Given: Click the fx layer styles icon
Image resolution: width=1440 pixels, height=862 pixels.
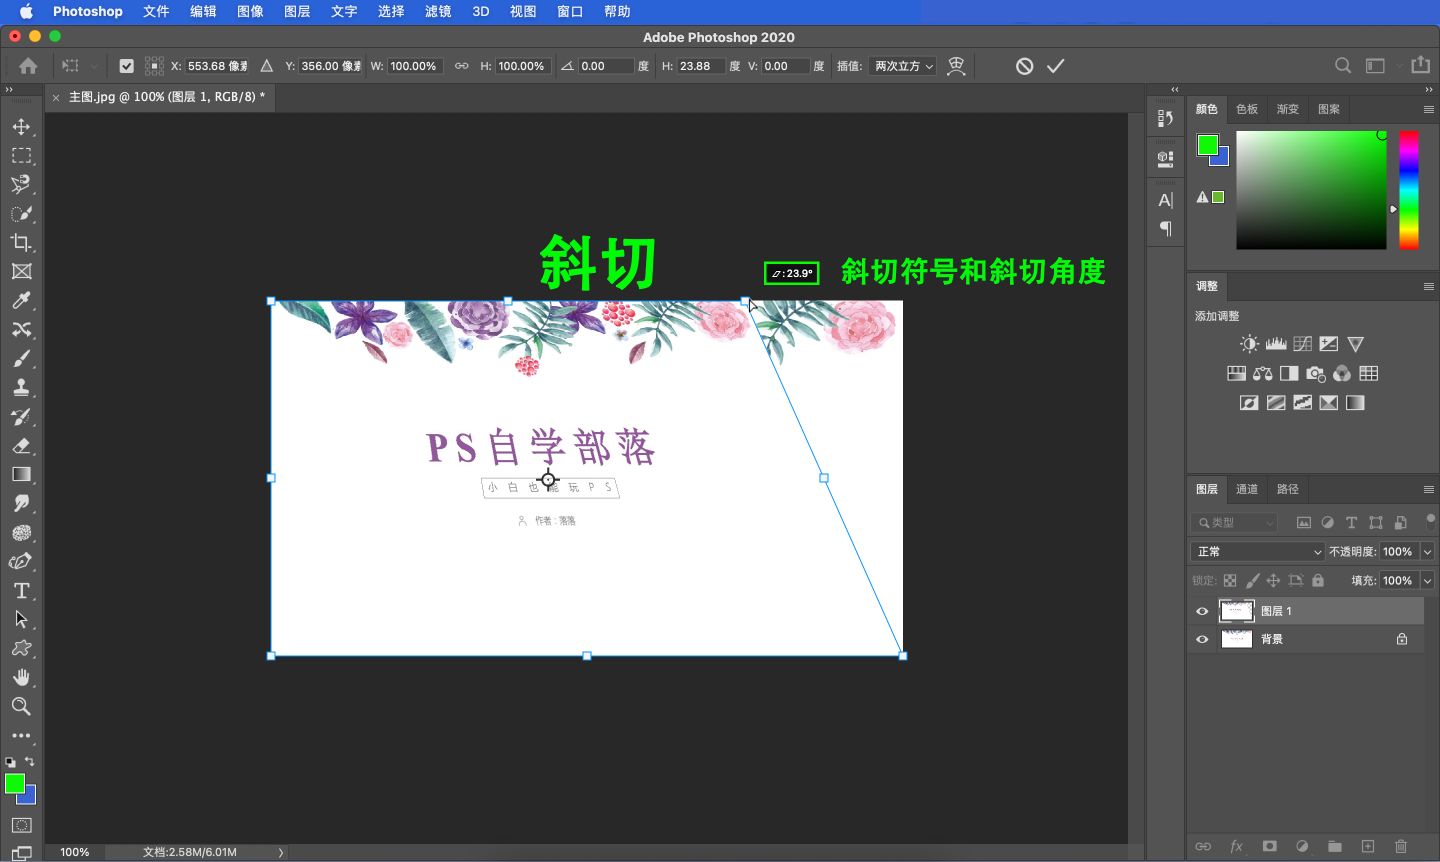Looking at the screenshot, I should [1236, 845].
